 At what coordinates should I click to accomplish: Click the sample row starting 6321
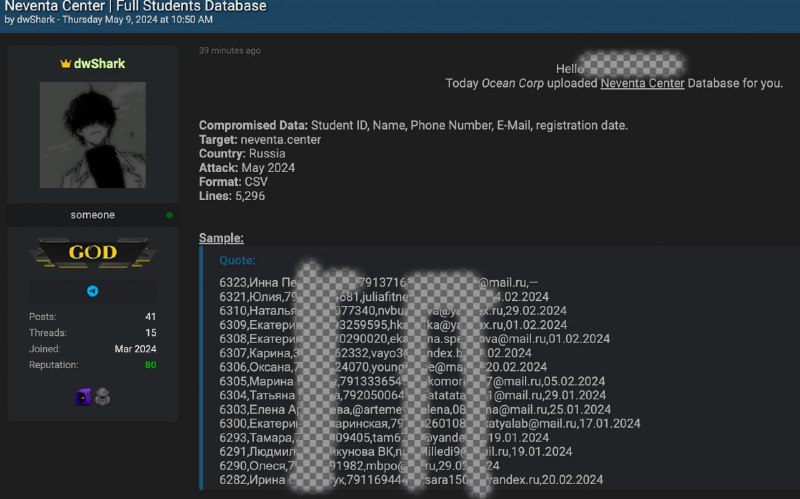tap(384, 296)
